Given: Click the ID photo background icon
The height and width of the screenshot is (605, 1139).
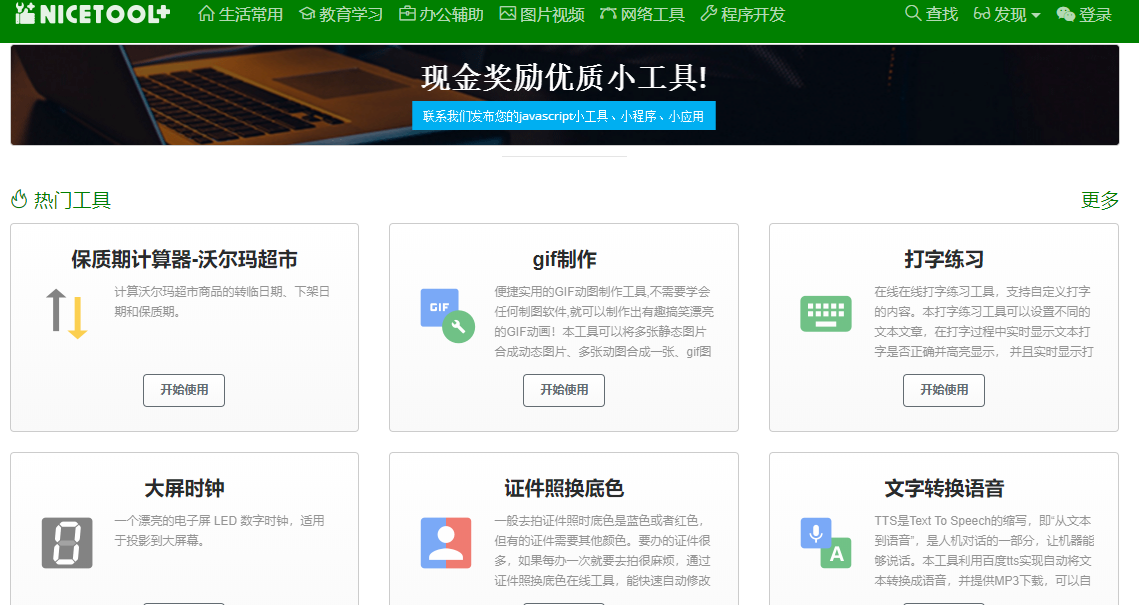Looking at the screenshot, I should point(446,543).
